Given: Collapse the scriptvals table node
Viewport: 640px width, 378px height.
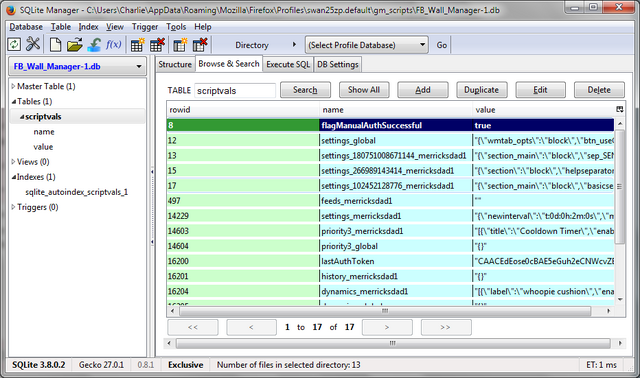Looking at the screenshot, I should [x=22, y=117].
